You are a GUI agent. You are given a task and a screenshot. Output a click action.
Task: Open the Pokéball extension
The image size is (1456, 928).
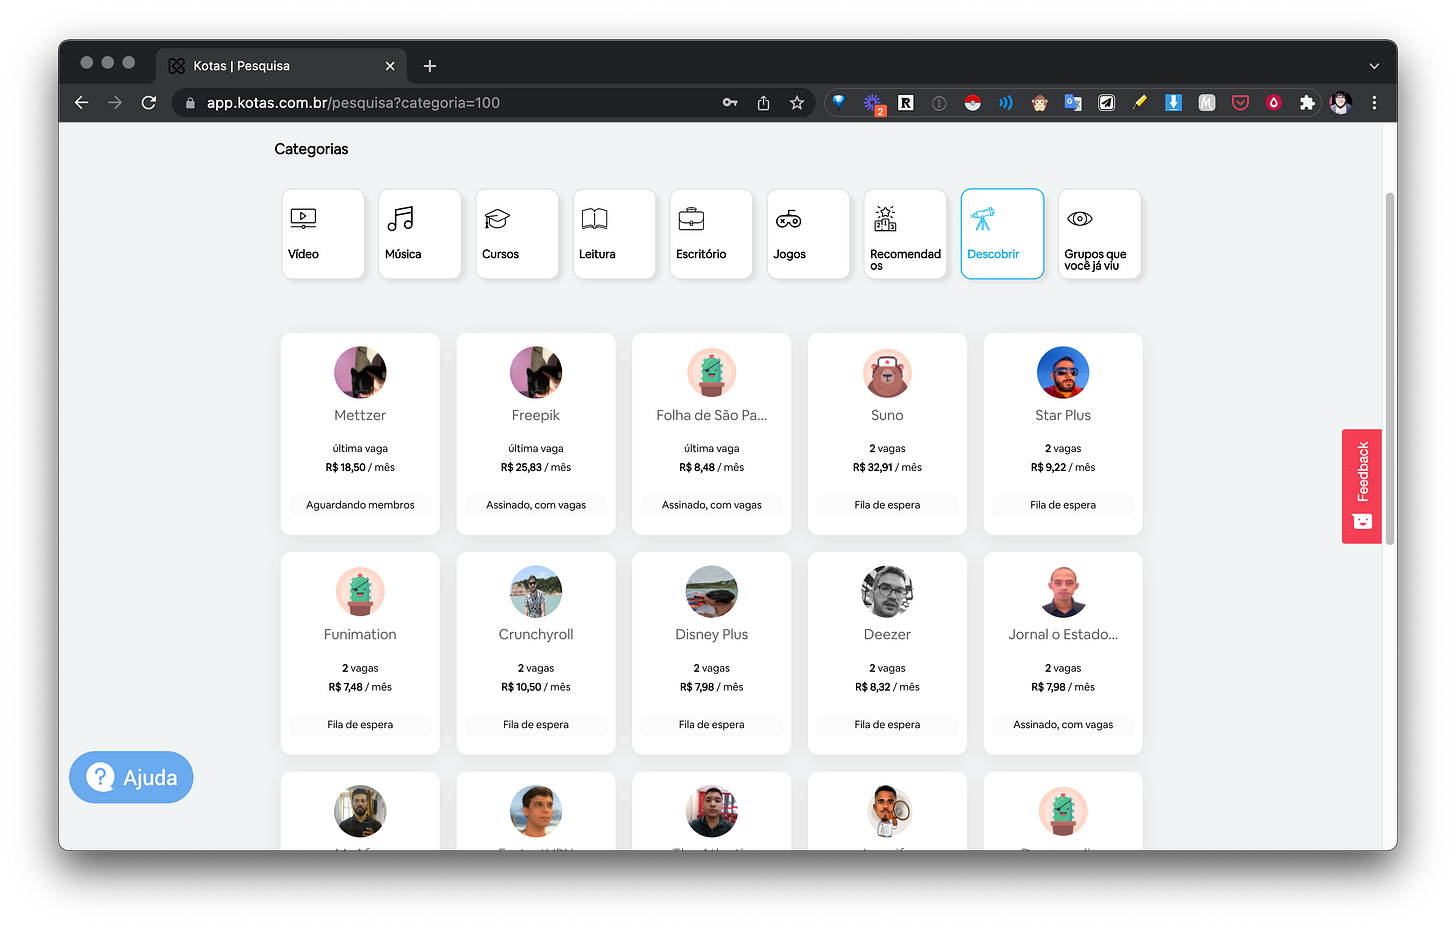(972, 102)
